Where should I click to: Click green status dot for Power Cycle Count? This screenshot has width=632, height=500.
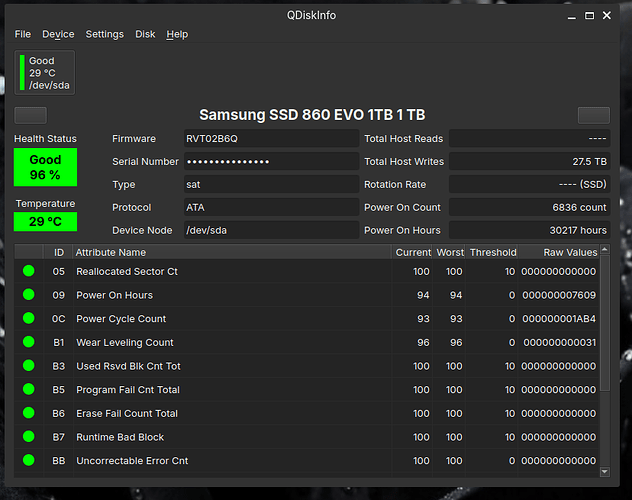[29, 318]
